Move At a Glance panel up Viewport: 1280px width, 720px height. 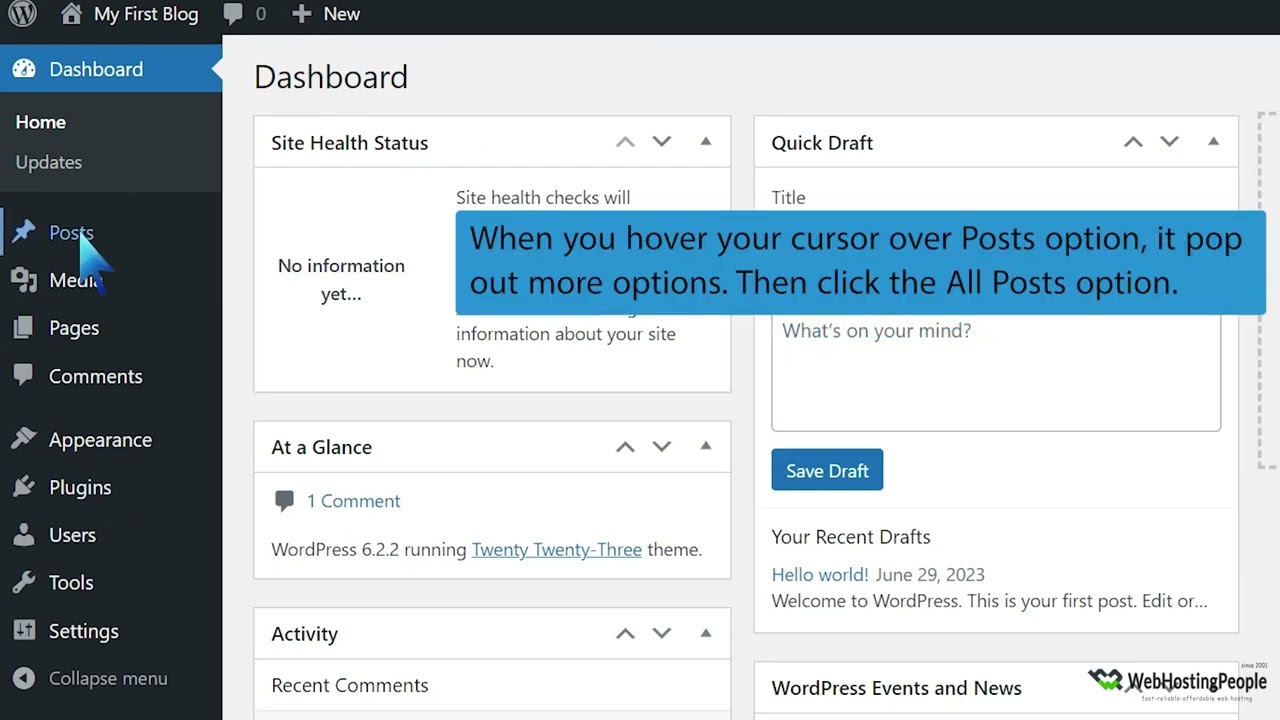click(x=625, y=447)
